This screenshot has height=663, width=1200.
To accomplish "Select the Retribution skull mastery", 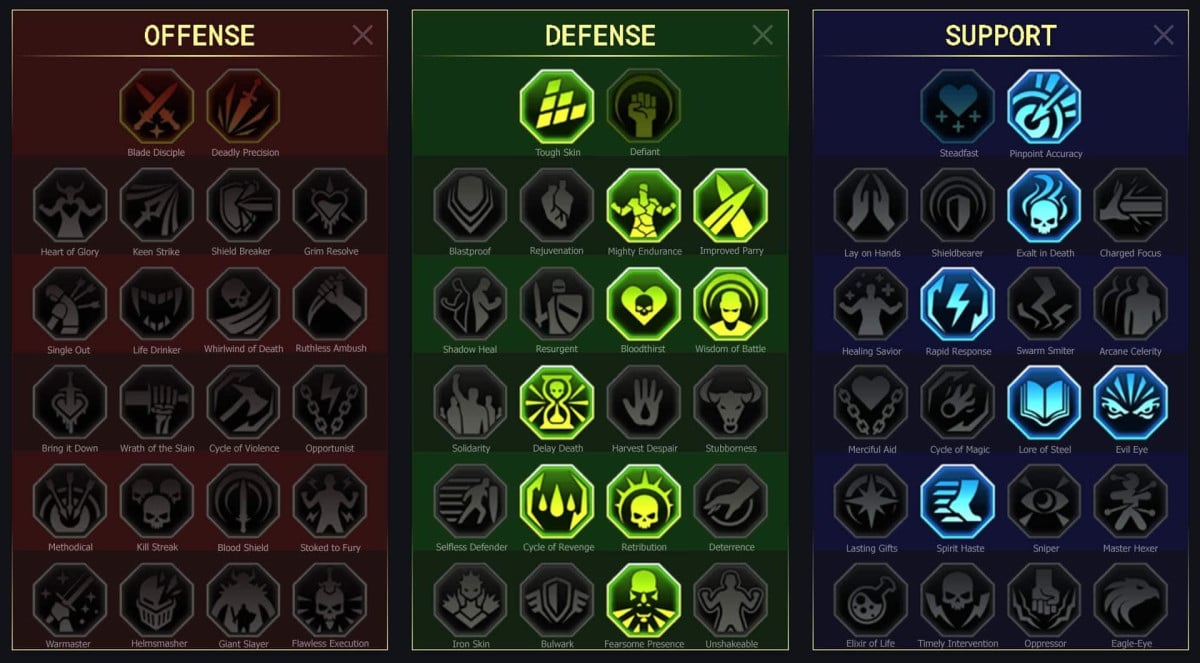I will click(644, 502).
